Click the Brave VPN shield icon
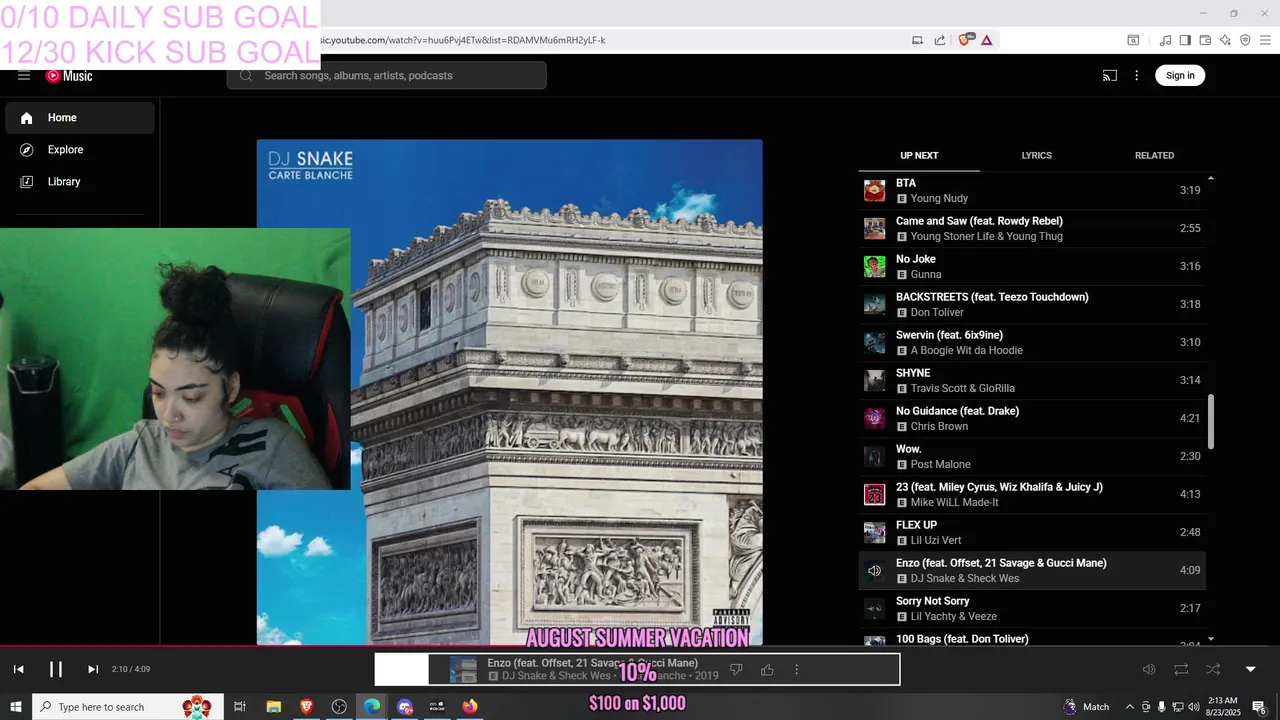The height and width of the screenshot is (720, 1280). point(1245,40)
